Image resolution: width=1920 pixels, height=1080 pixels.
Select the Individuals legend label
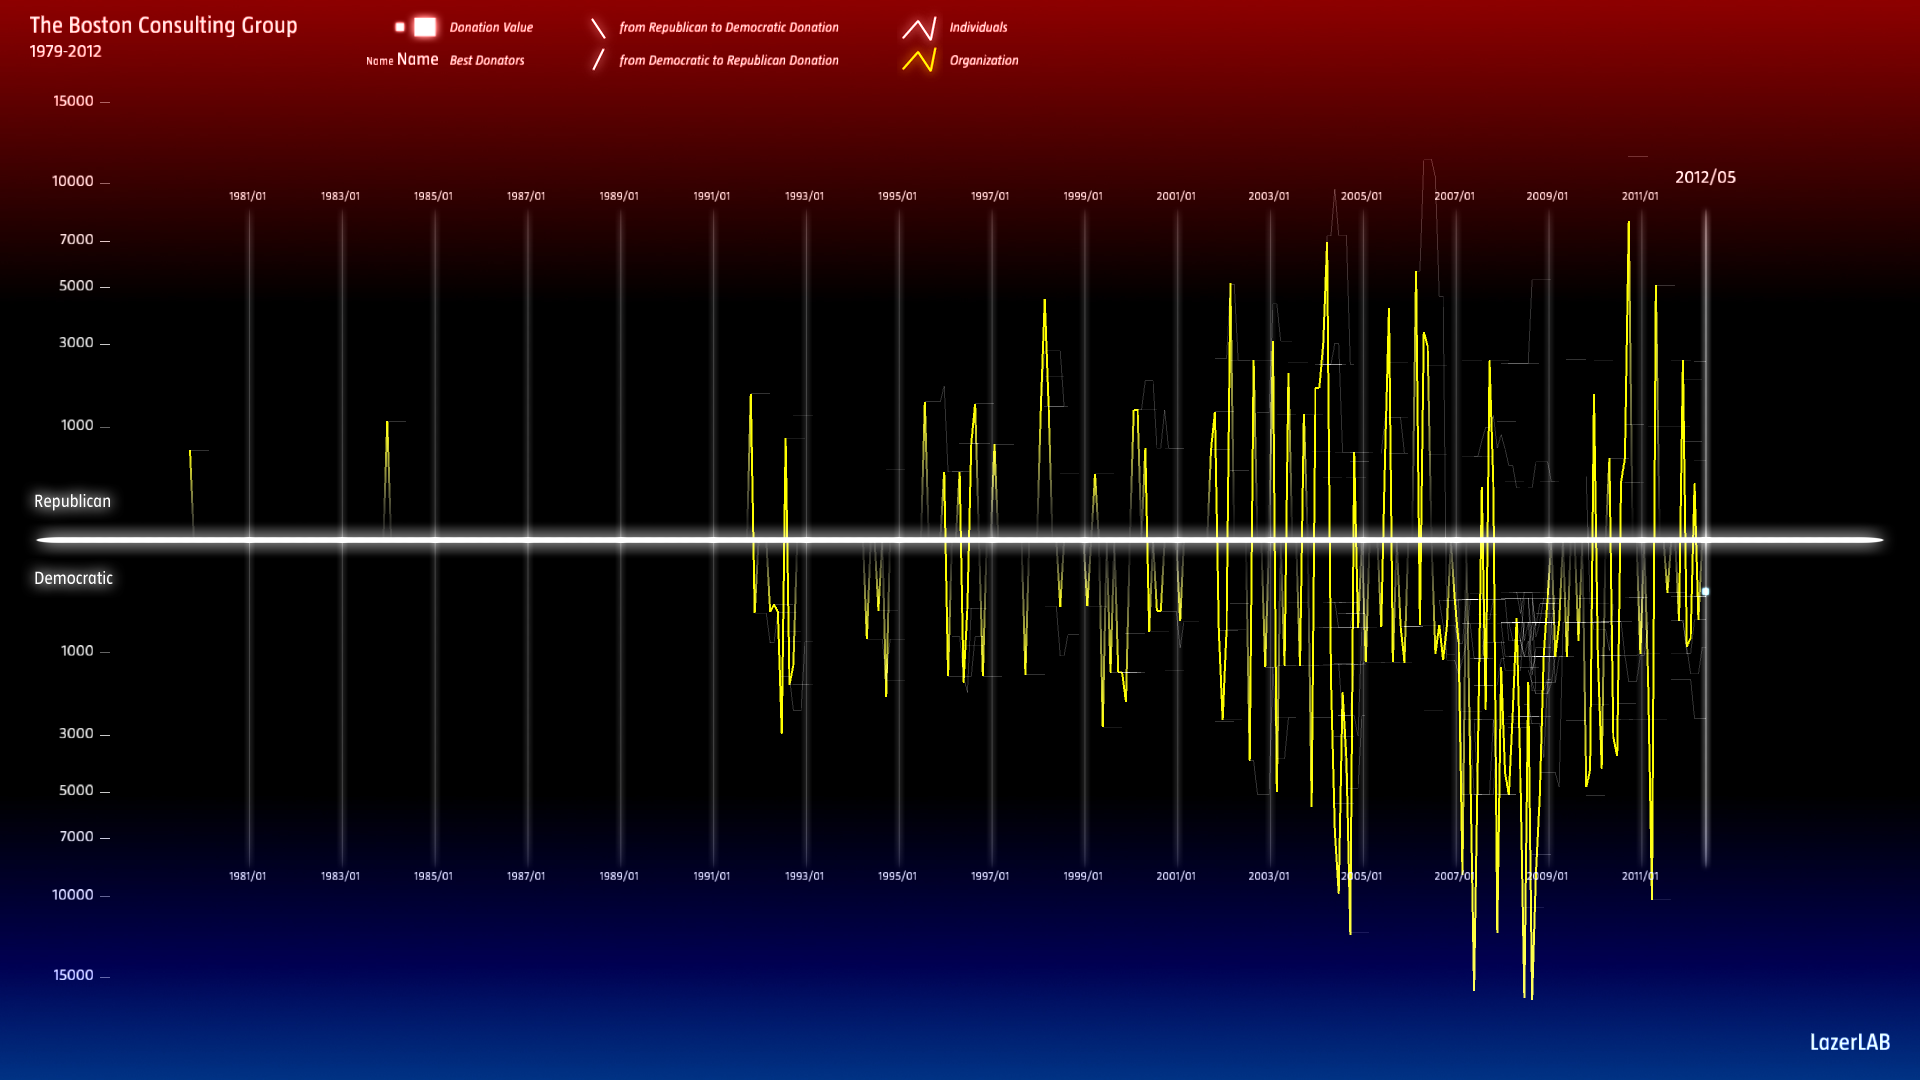978,28
